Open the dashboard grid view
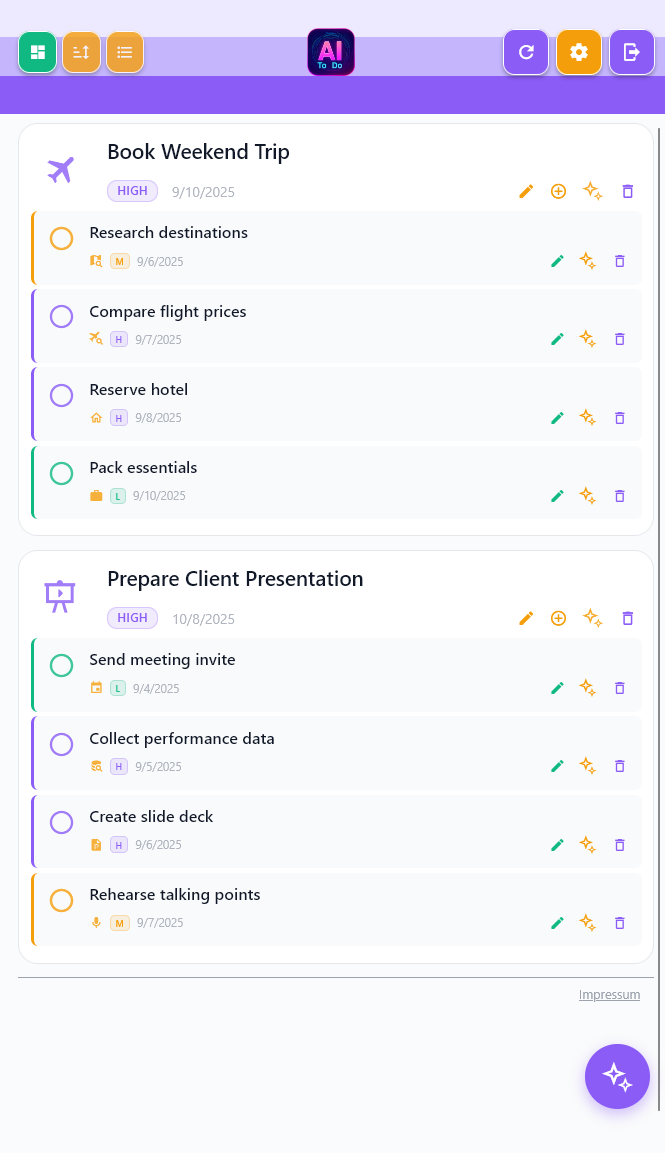The image size is (665, 1153). point(38,53)
